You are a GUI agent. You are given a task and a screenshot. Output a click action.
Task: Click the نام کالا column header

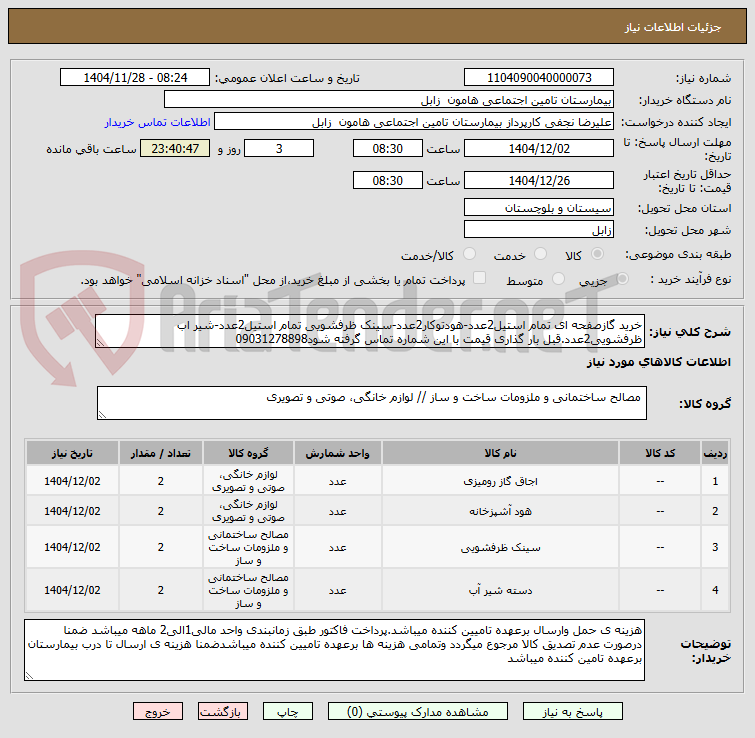pos(500,453)
